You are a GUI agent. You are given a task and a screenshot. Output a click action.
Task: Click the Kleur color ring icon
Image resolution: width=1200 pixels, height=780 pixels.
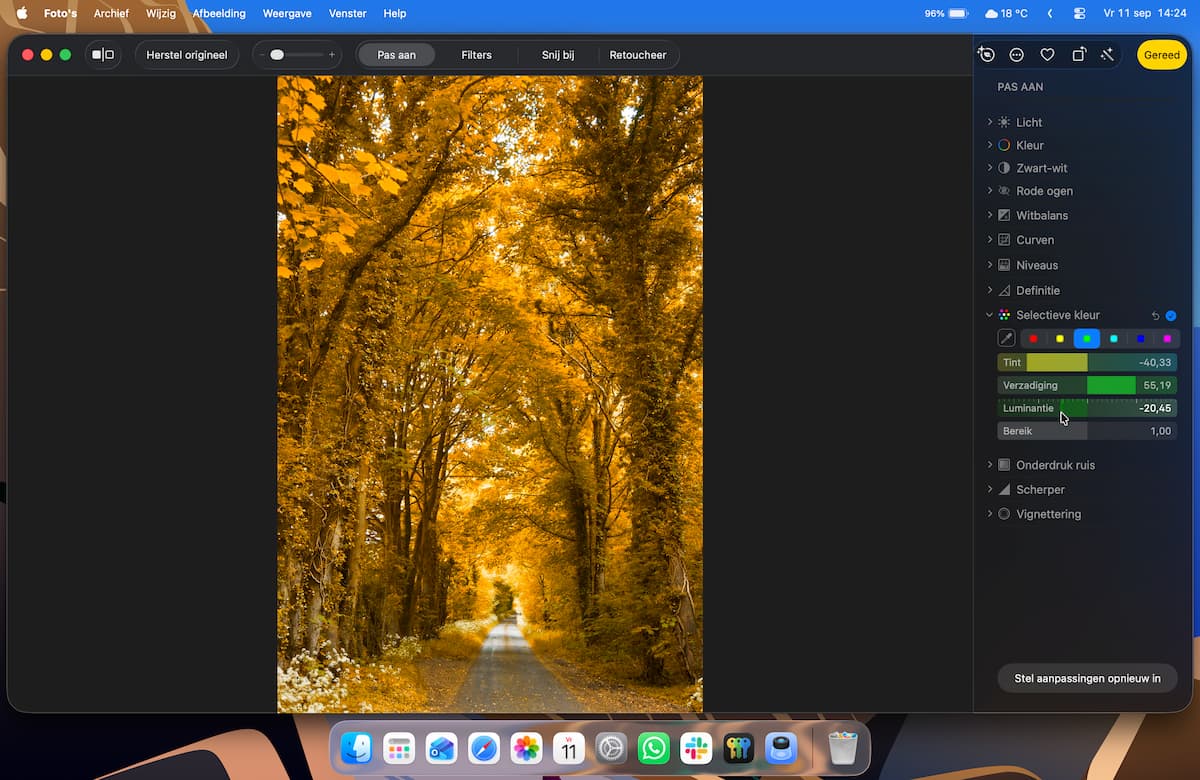1004,145
